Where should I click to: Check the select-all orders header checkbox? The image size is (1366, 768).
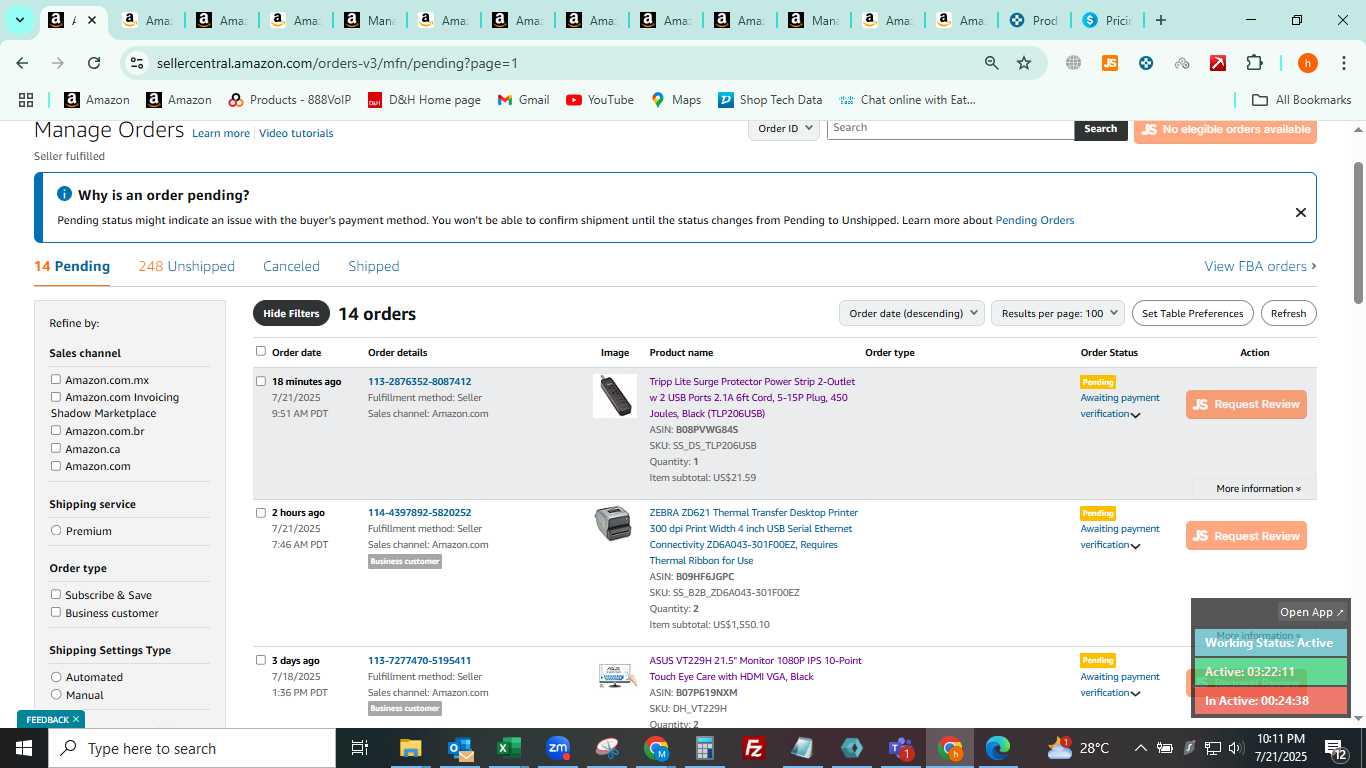click(x=261, y=351)
